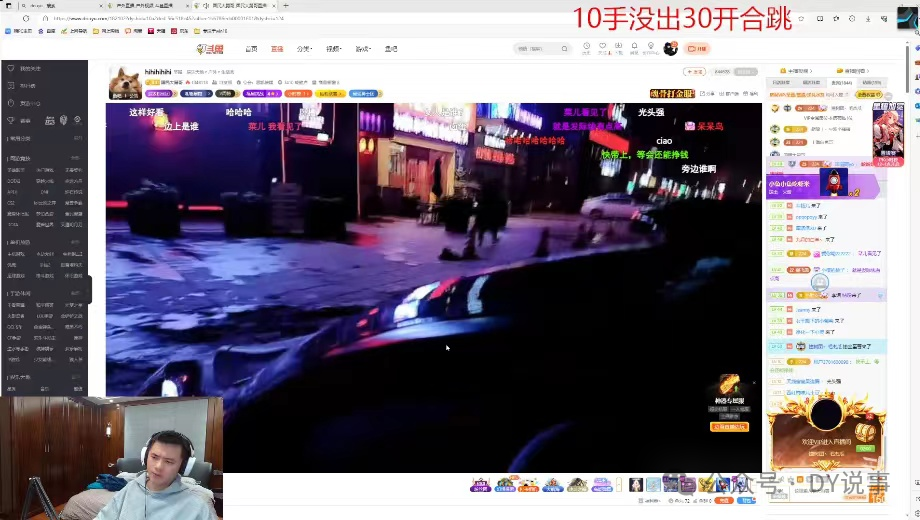Select the third gift activity icon
This screenshot has height=520, width=920.
(529, 485)
